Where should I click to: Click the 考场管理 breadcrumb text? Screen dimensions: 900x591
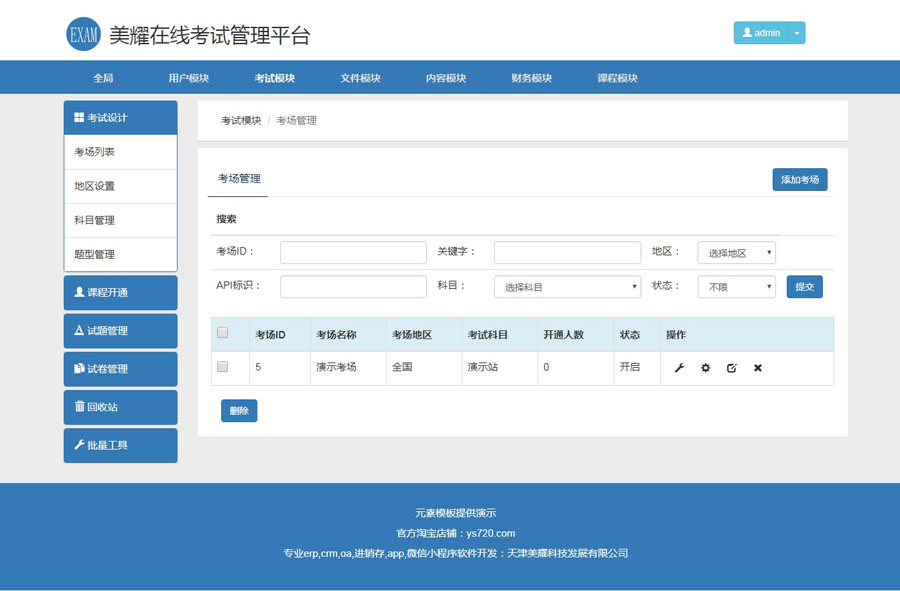[296, 120]
